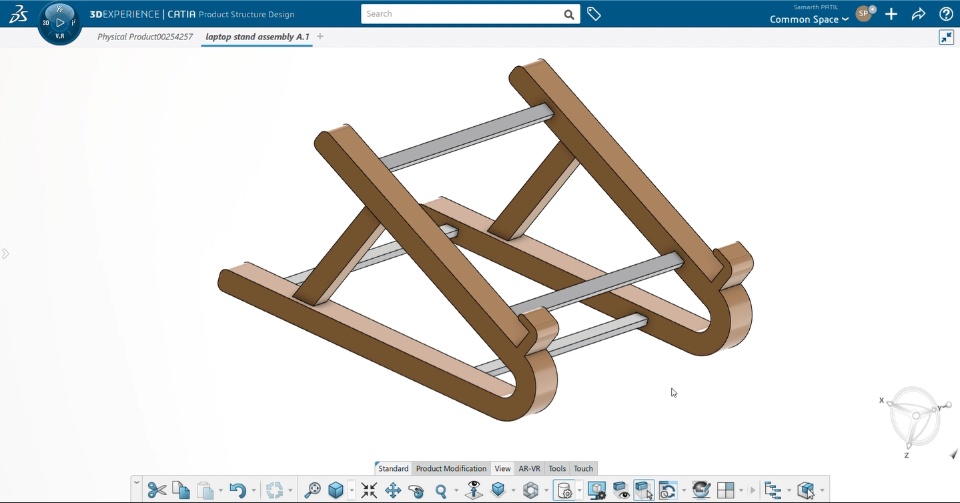This screenshot has width=960, height=503.
Task: Open the 3D compass in header
Action: [59, 23]
